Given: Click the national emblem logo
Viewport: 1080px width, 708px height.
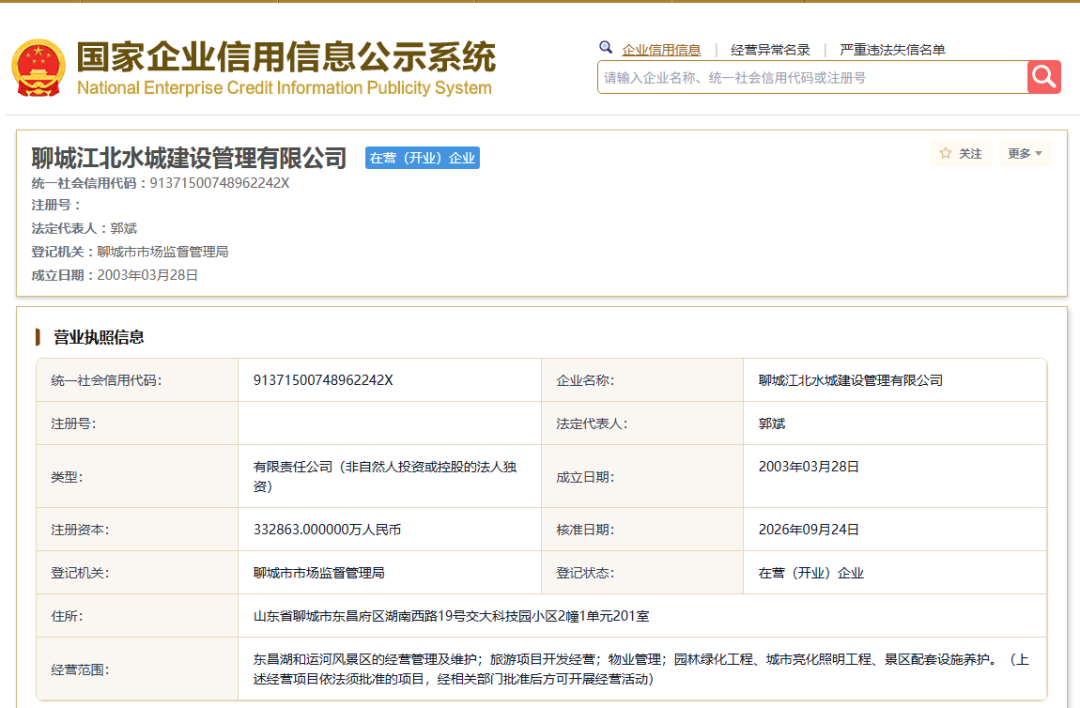Looking at the screenshot, I should 39,67.
